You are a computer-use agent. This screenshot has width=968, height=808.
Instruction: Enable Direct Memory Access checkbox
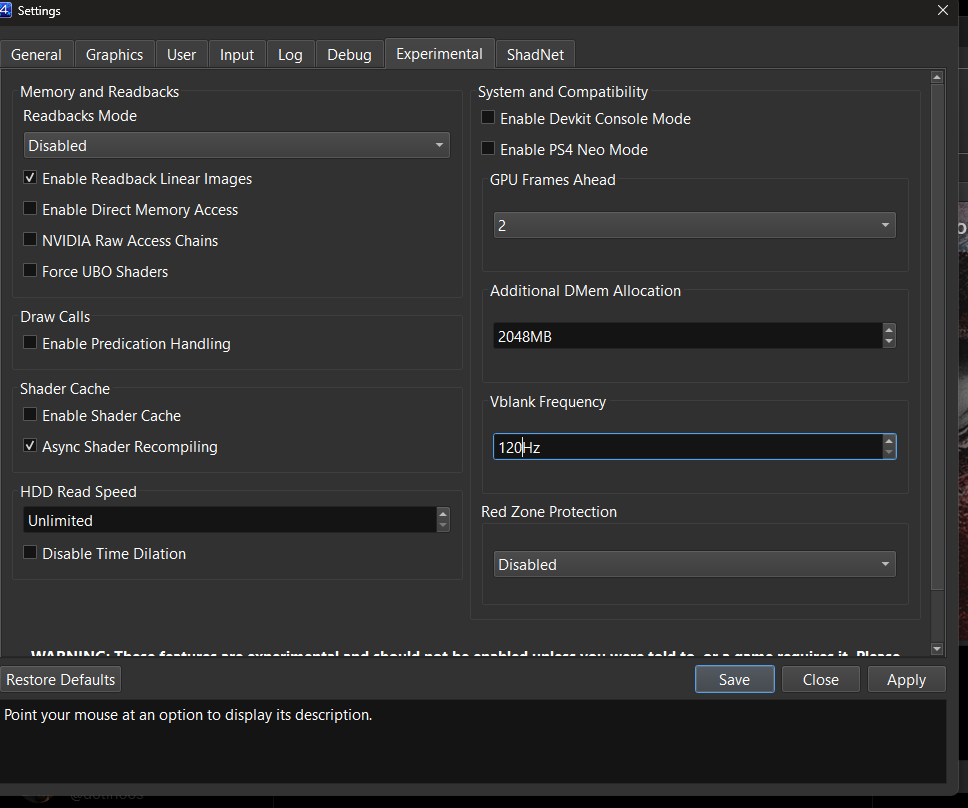(30, 209)
